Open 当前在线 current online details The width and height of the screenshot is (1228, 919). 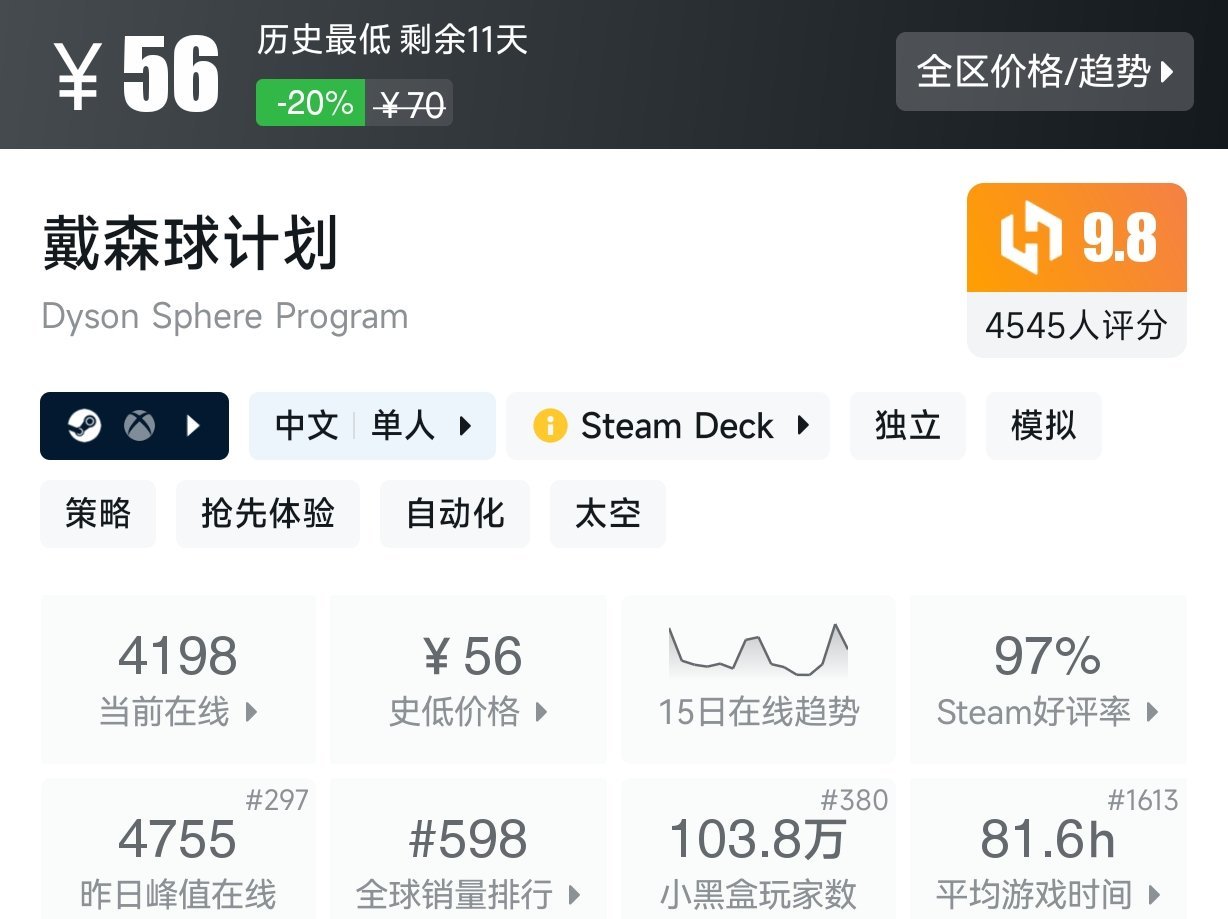(178, 680)
